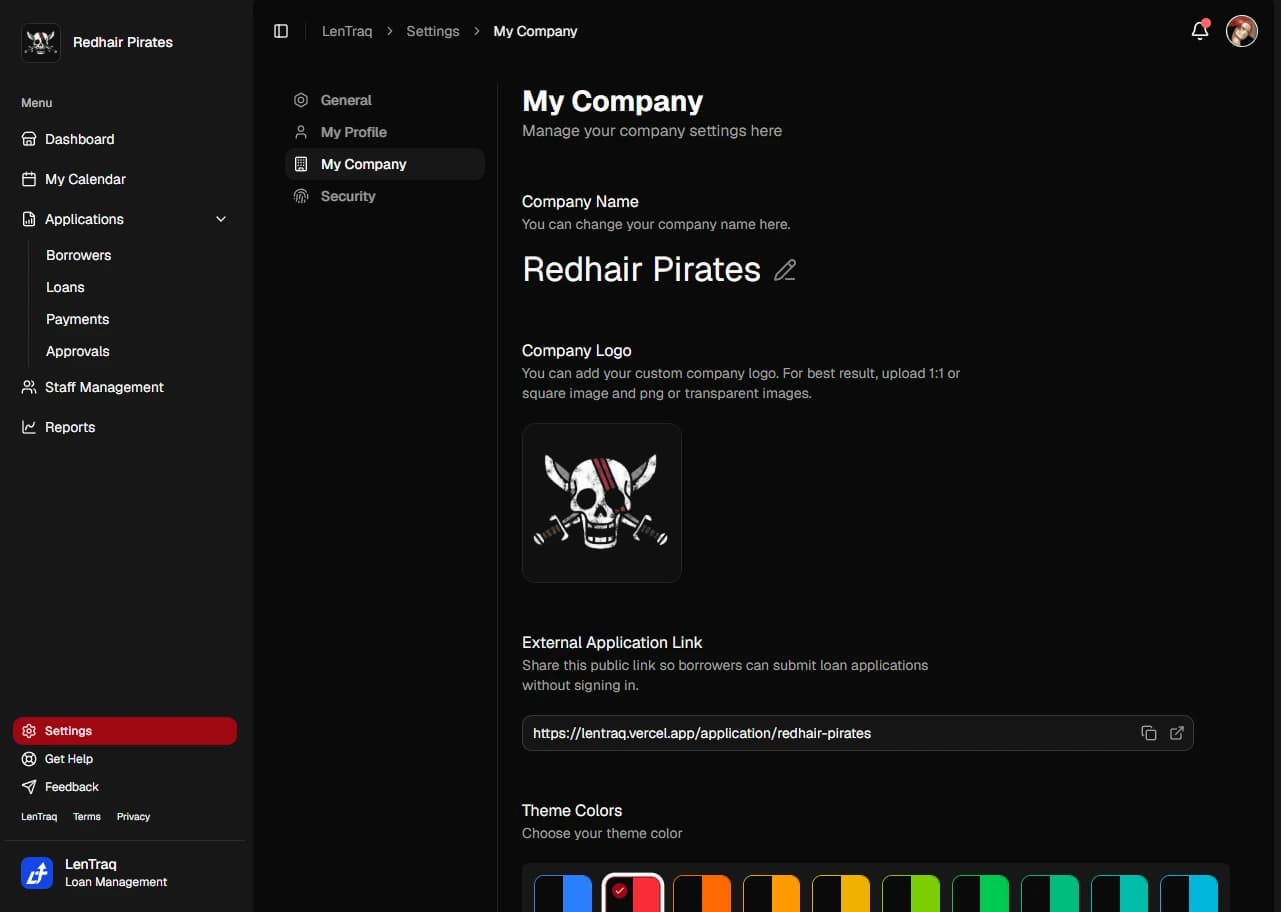The image size is (1281, 912).
Task: Click the Settings breadcrumb
Action: (433, 31)
